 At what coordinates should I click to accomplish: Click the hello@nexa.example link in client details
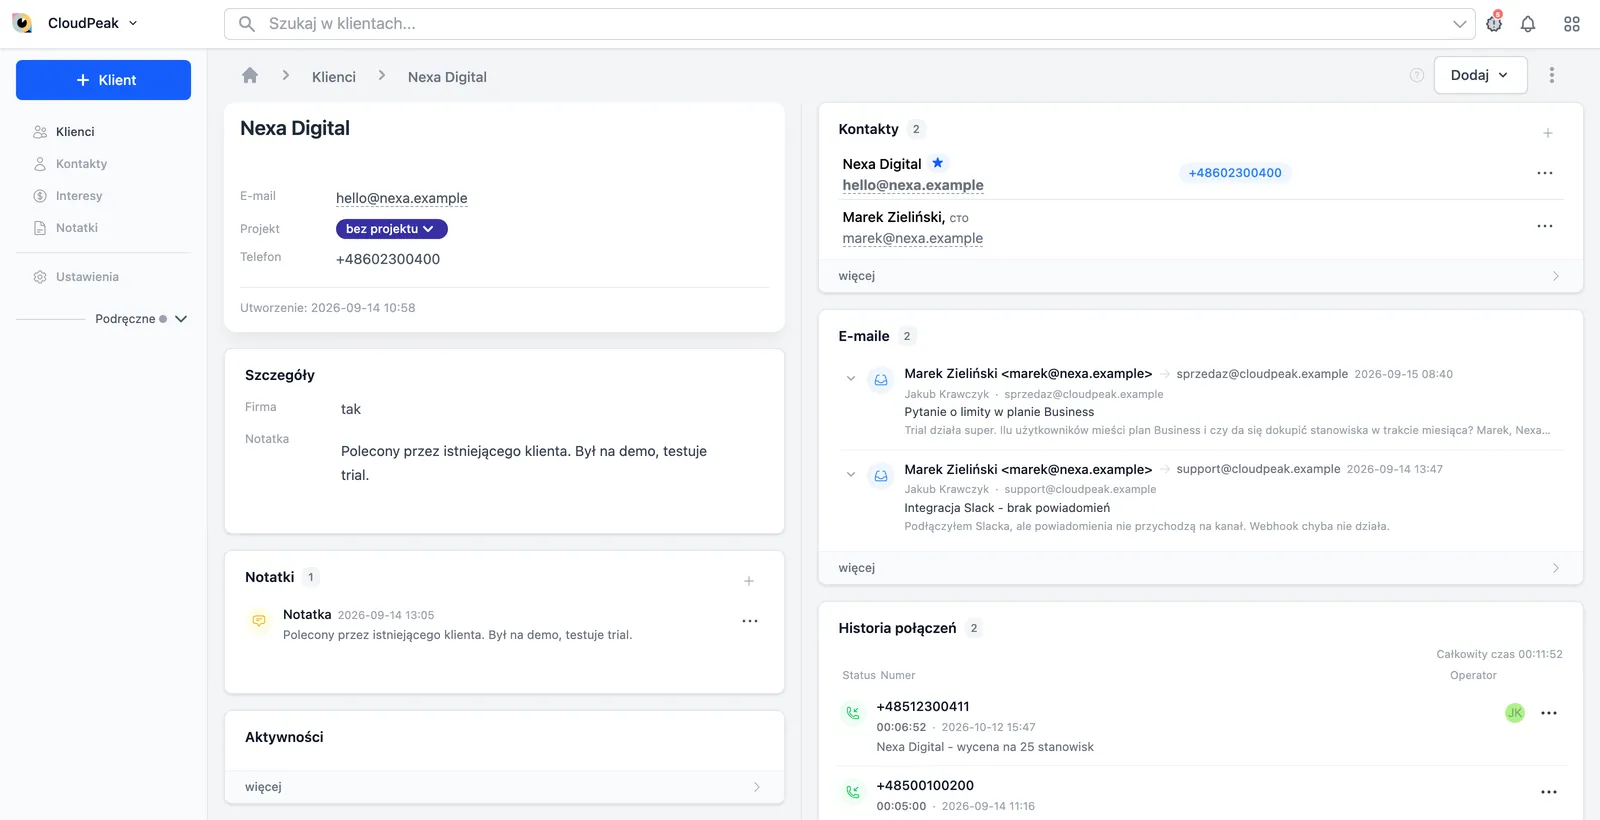(402, 198)
